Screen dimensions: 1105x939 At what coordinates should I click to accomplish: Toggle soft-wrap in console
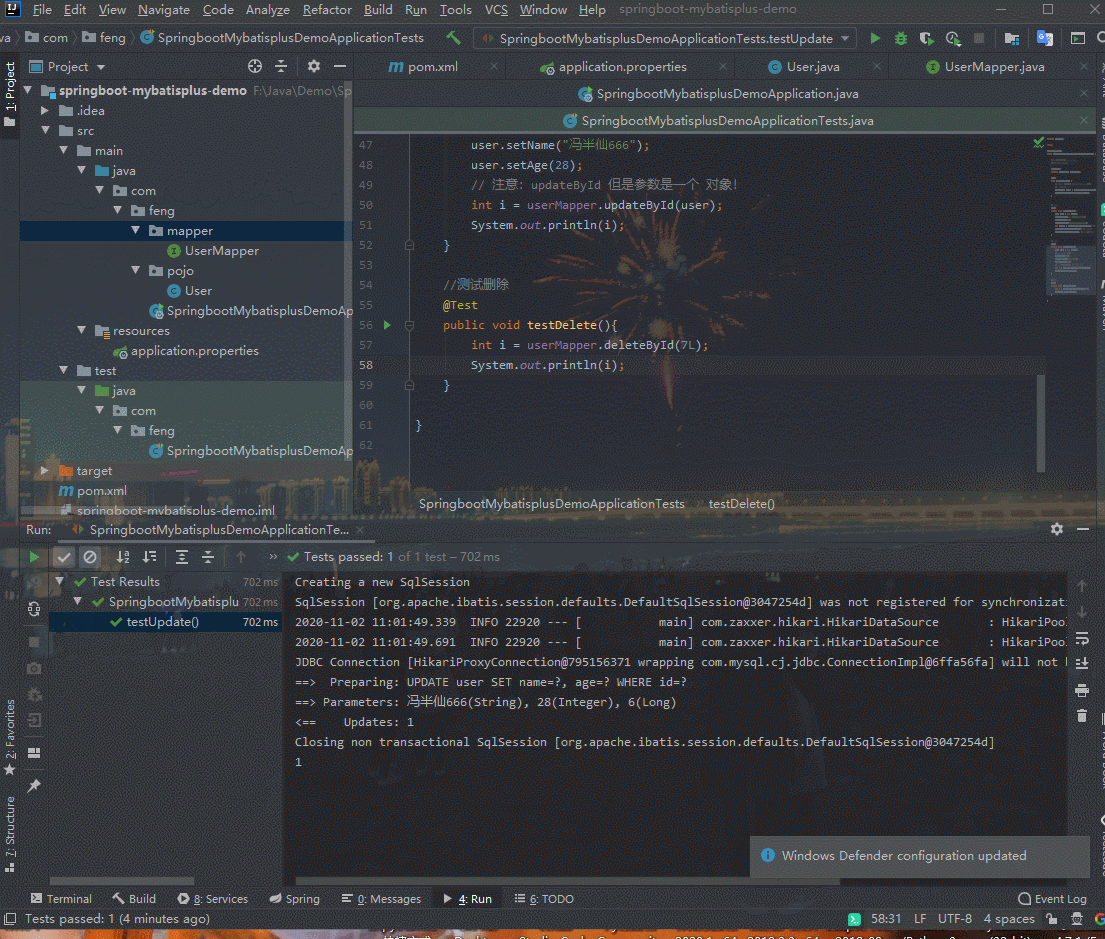point(1082,638)
